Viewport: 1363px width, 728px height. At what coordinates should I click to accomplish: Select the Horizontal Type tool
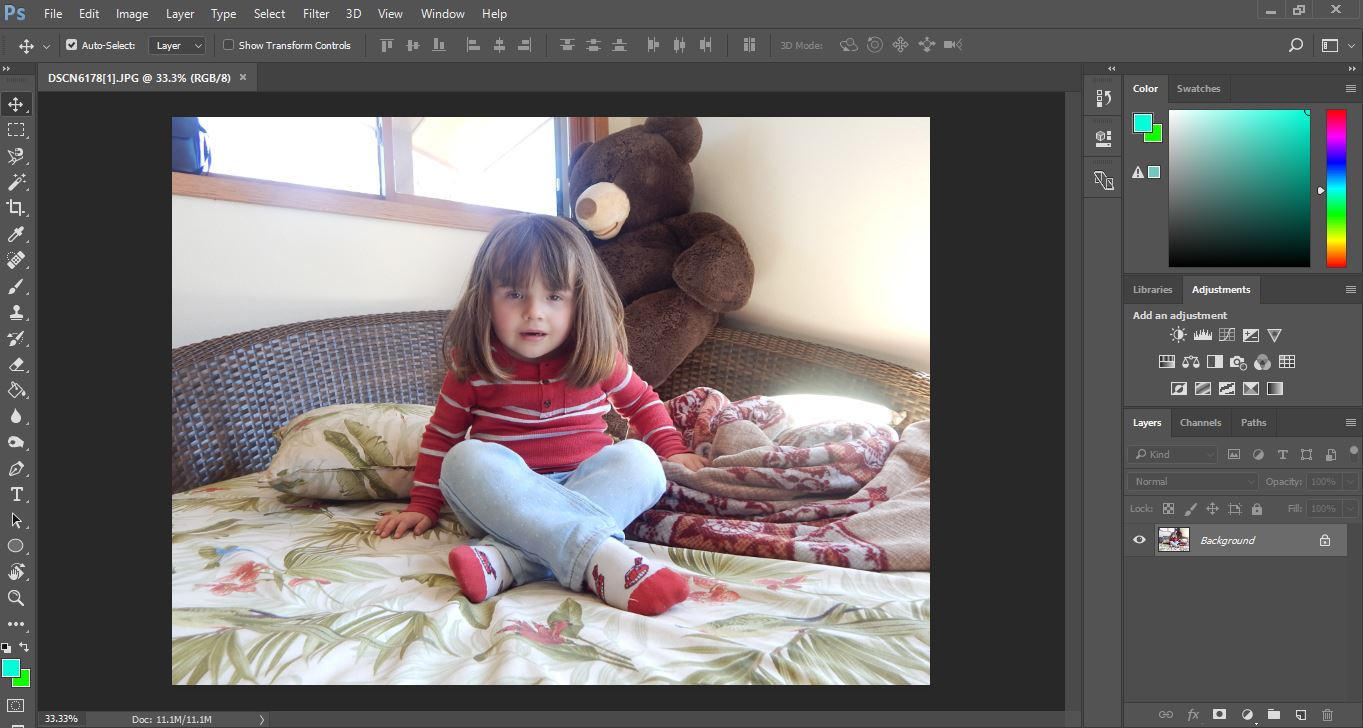(16, 494)
